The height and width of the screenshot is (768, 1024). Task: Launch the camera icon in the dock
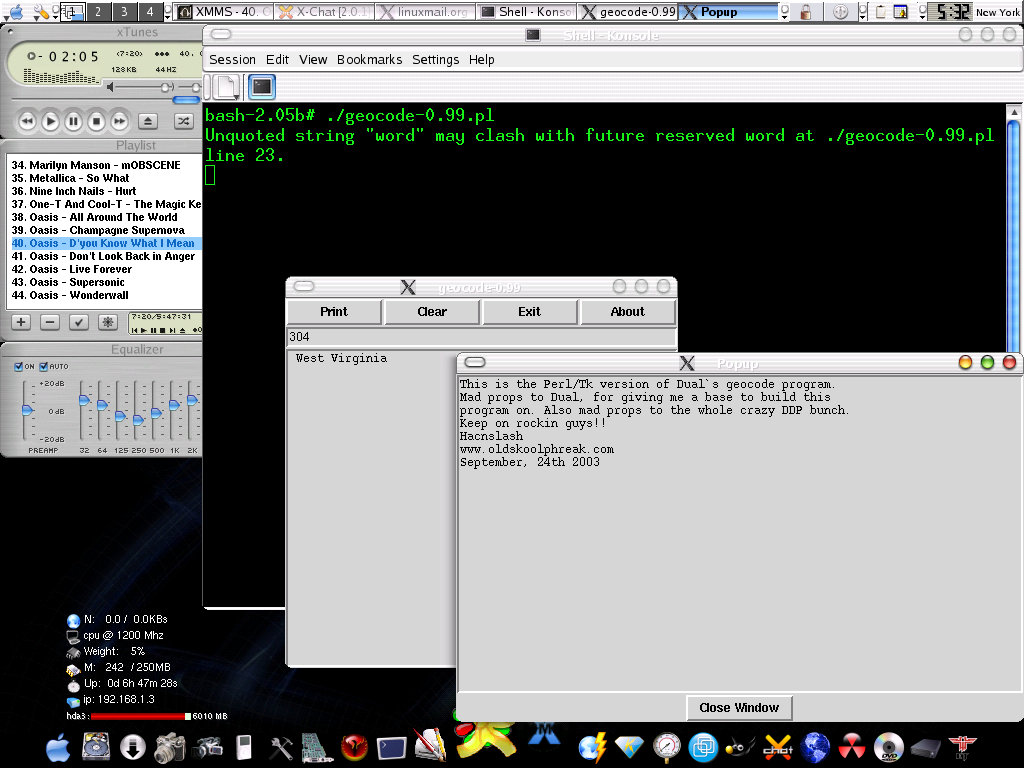click(x=170, y=747)
